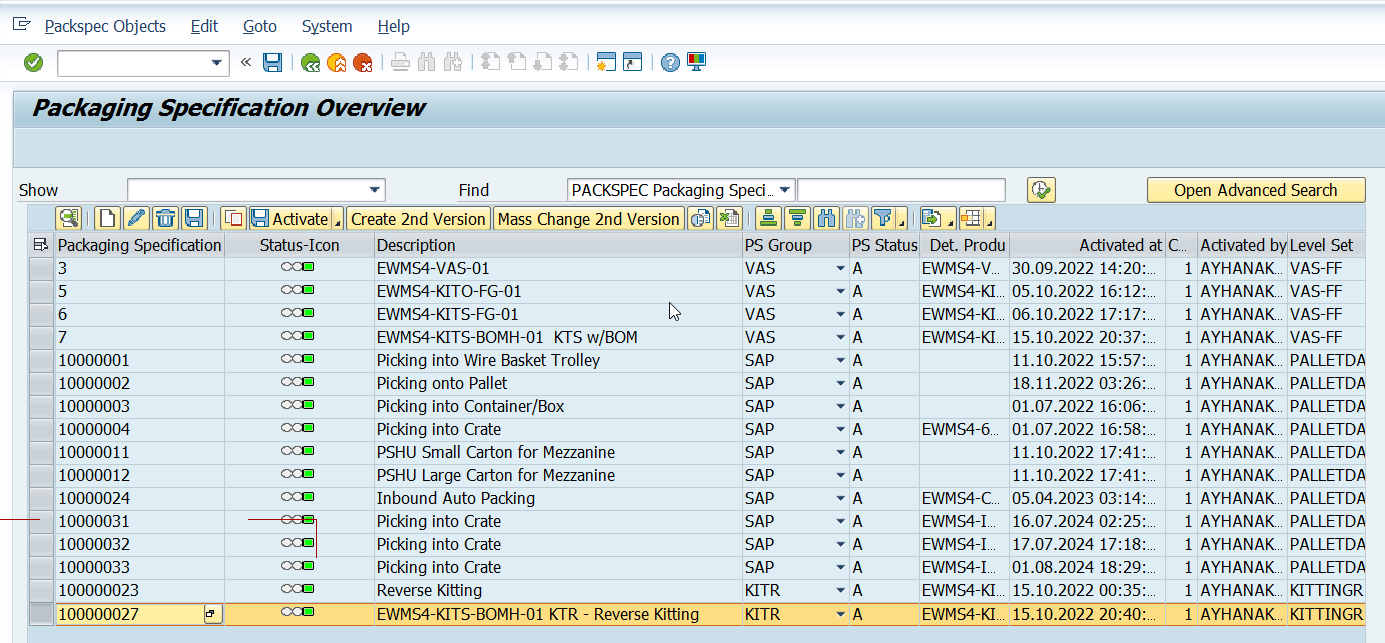Click the Export icon with green arrow

(x=932, y=219)
